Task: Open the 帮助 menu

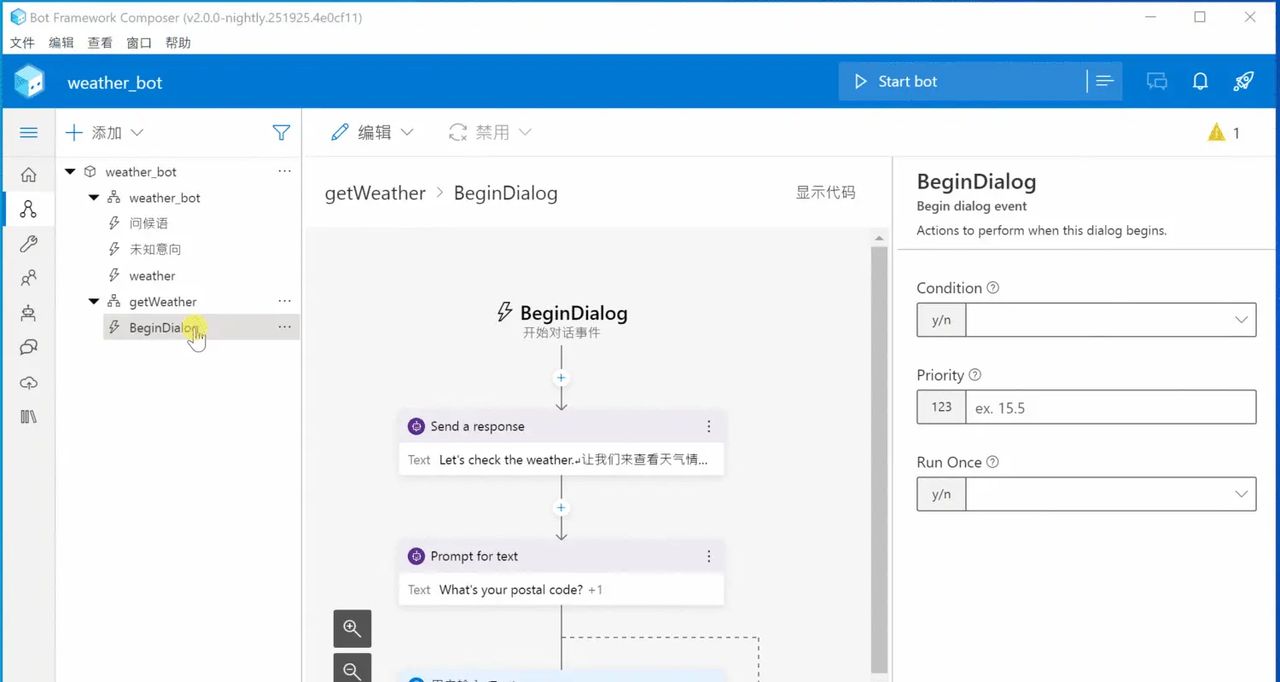Action: pos(178,43)
